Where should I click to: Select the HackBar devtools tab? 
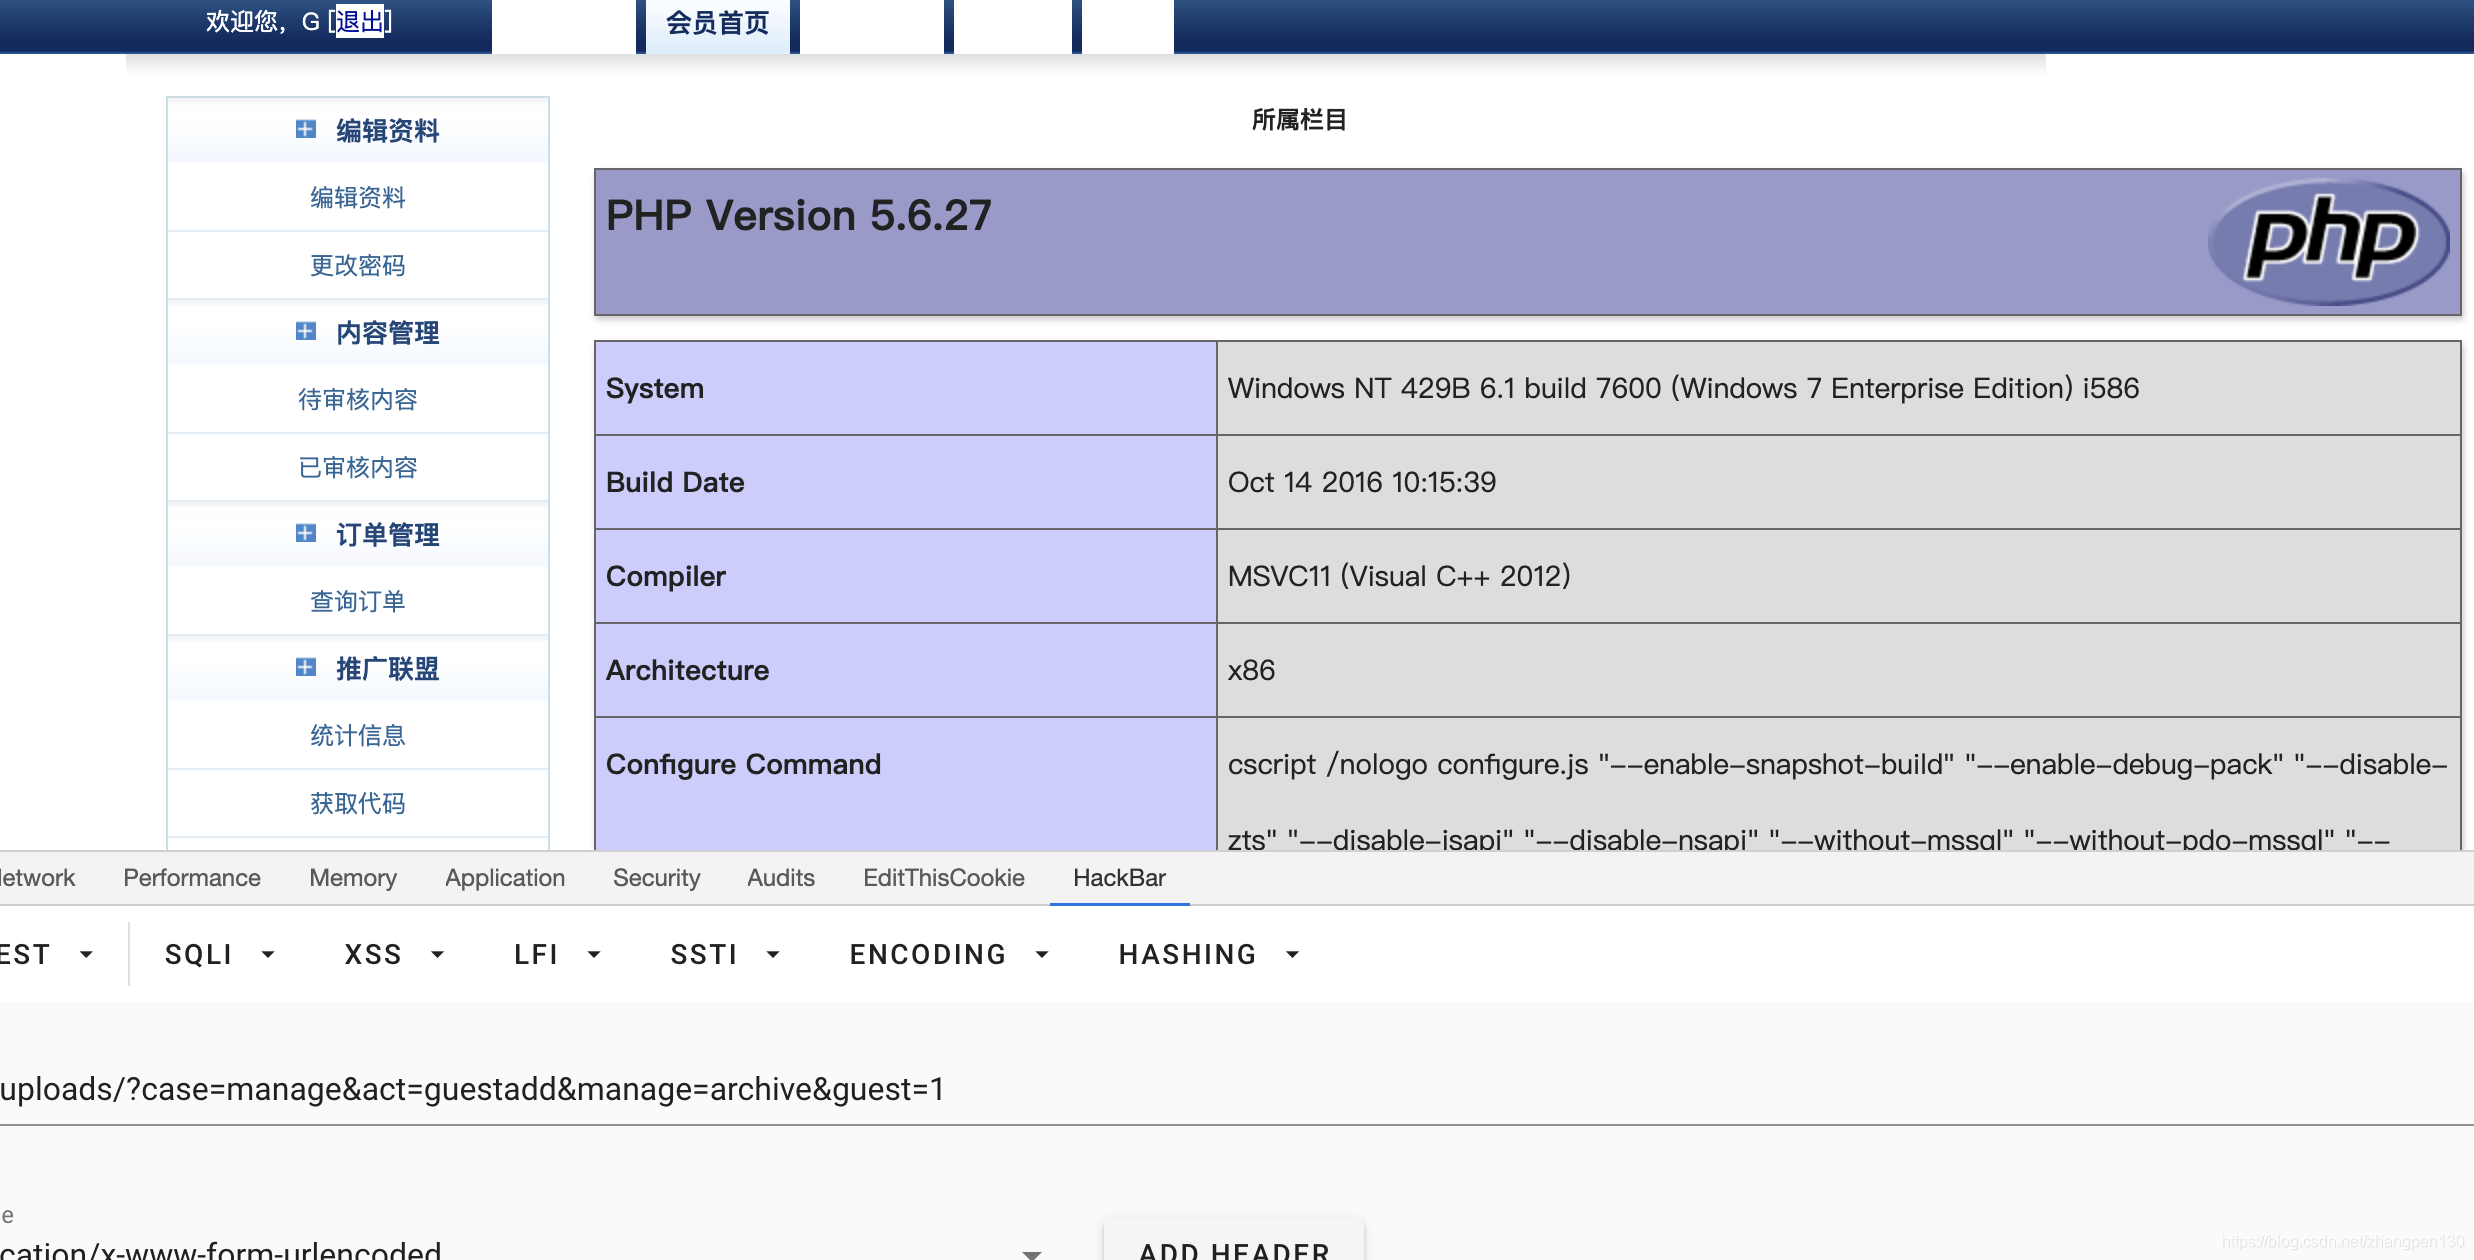click(x=1119, y=877)
